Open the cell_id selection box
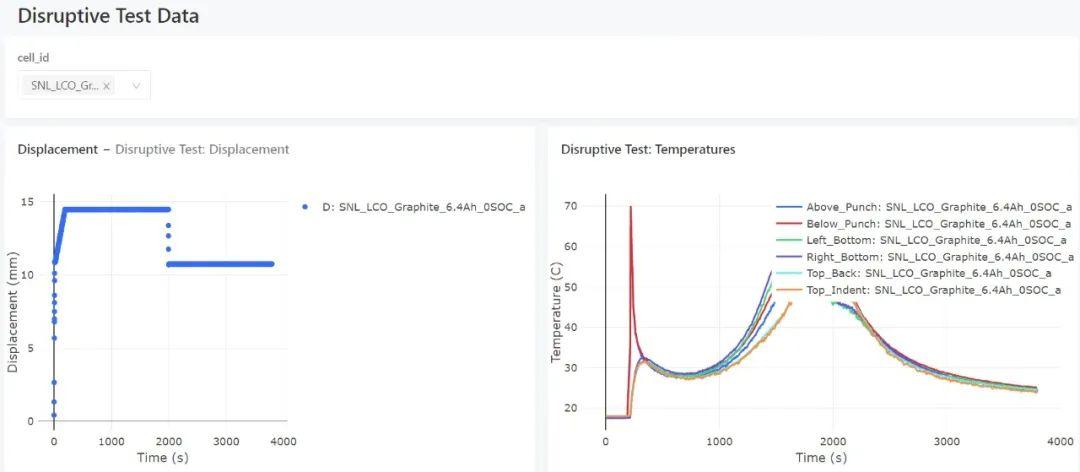The image size is (1080, 472). 84,85
